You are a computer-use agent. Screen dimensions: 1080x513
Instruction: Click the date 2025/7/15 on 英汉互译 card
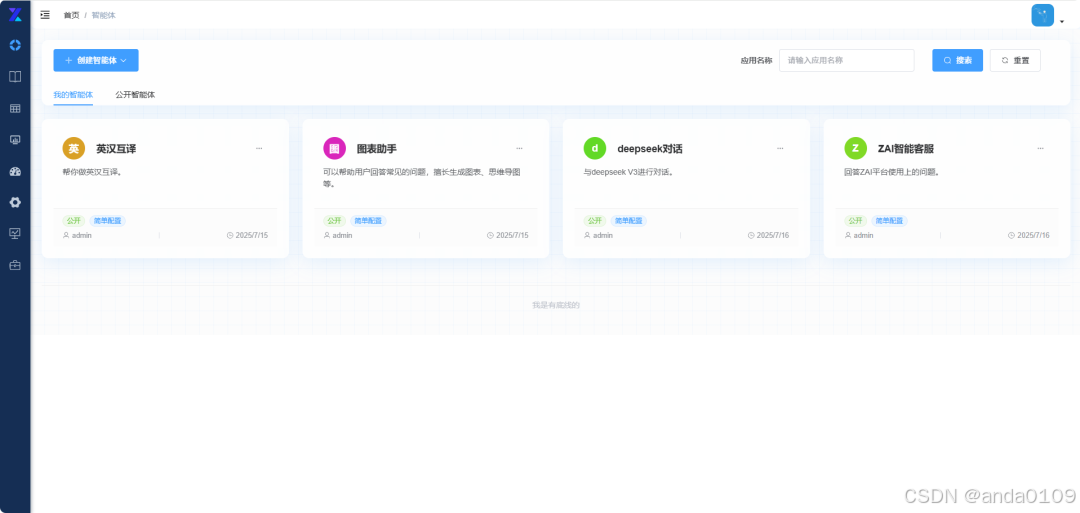point(251,235)
